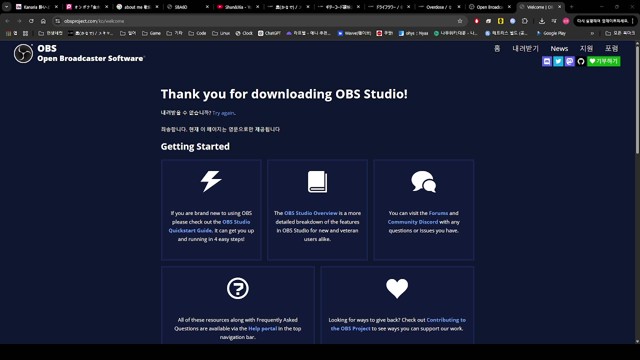640x360 pixels.
Task: Open the OBS Studio Quickstart Guide link
Action: 209,226
